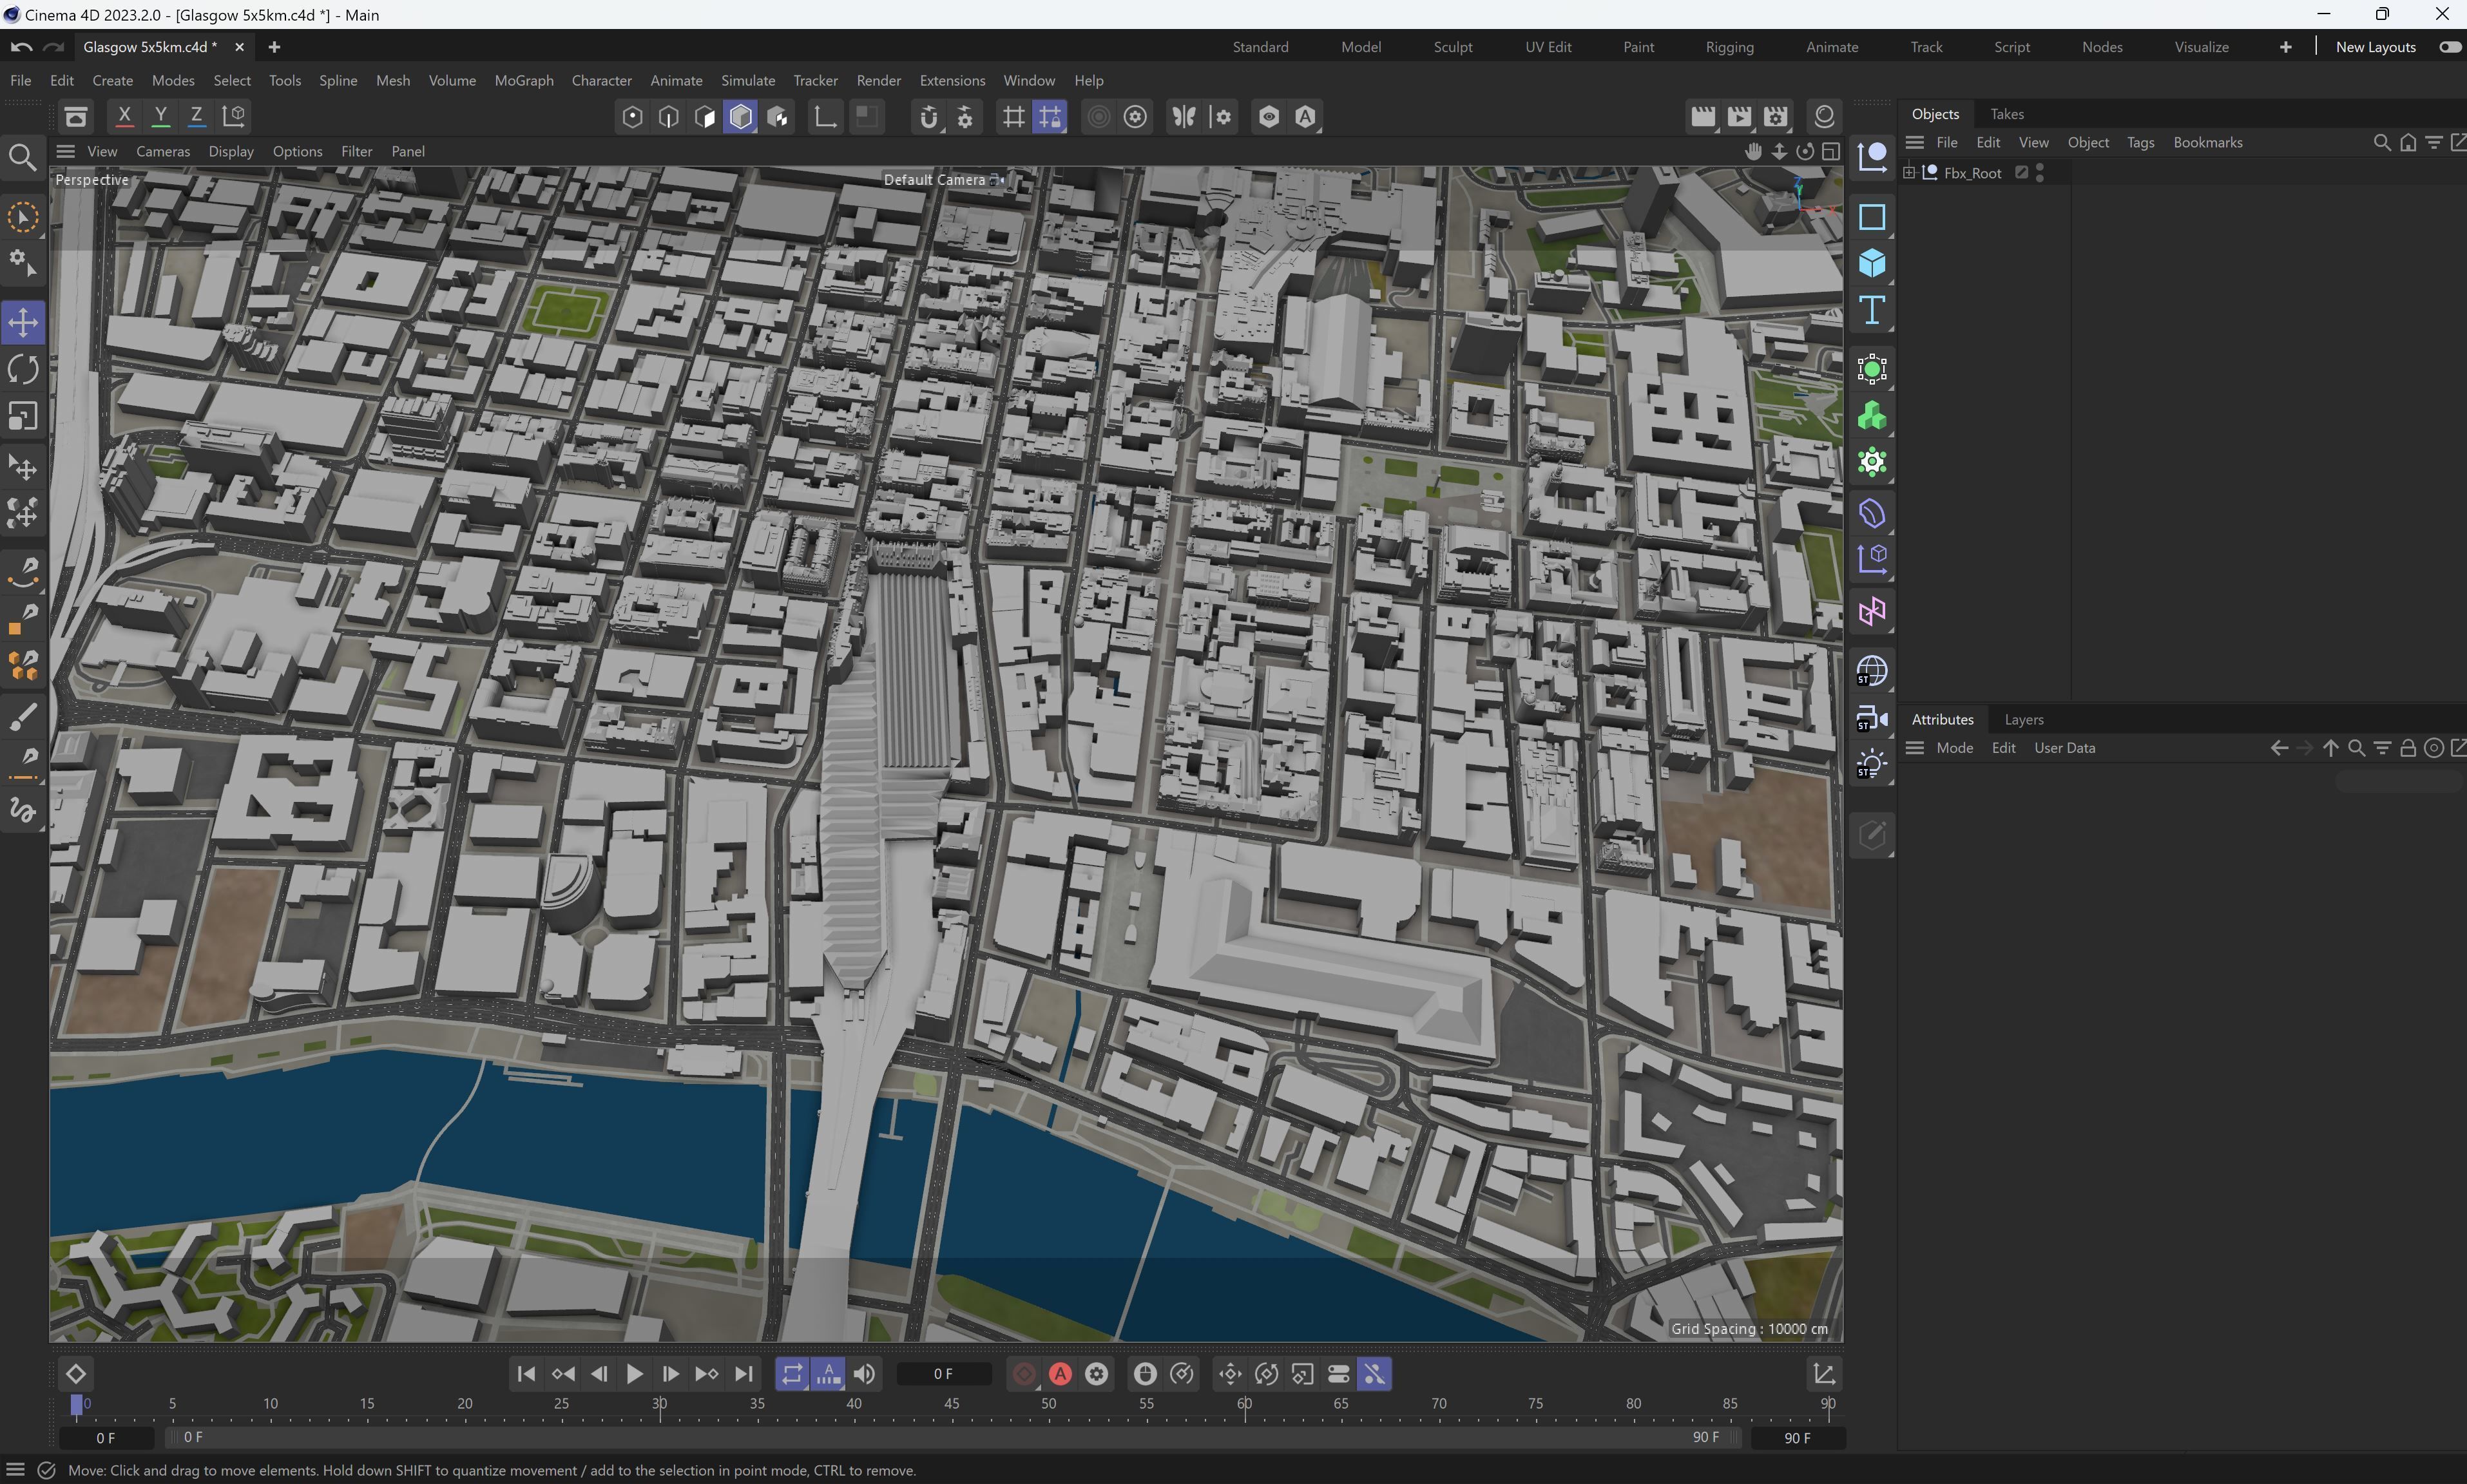Open viewport hamburger menu
Viewport: 2467px width, 1484px height.
66,151
